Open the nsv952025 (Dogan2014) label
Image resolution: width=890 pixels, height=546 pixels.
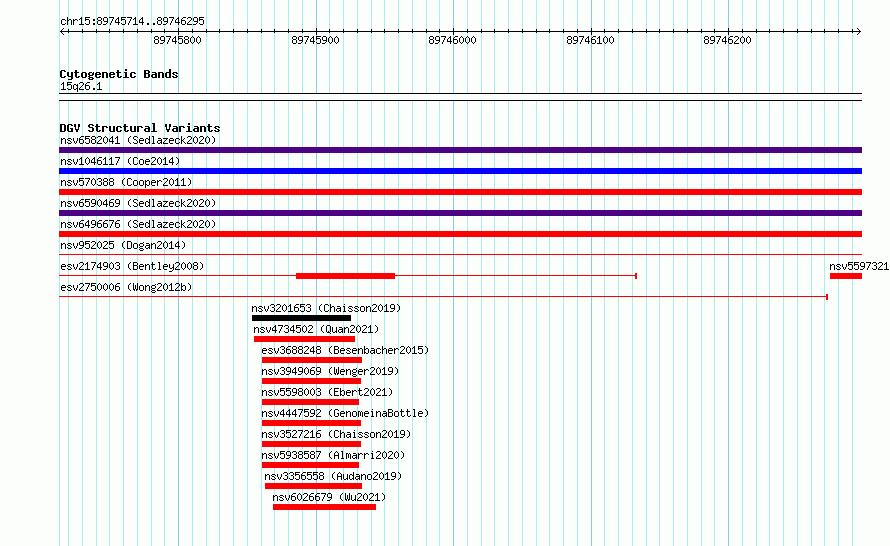pyautogui.click(x=123, y=245)
